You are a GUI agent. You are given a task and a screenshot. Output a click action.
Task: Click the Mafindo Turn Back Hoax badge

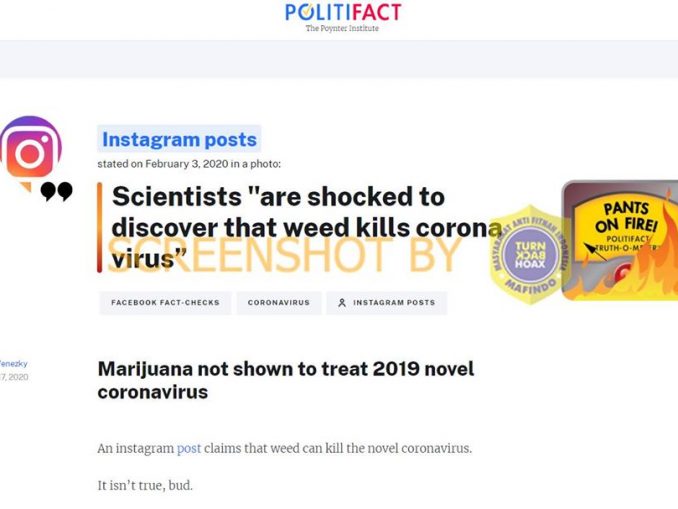(x=531, y=254)
